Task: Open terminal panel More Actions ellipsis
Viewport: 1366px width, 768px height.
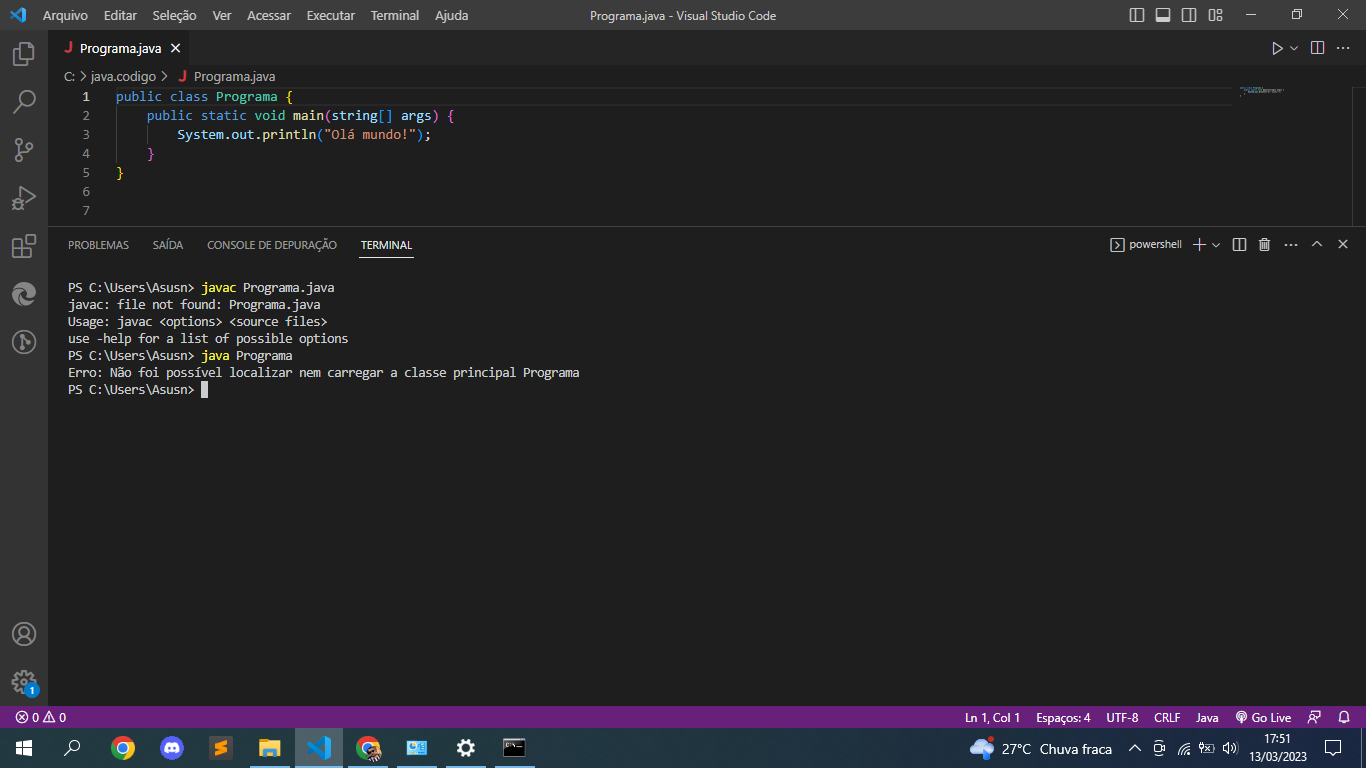Action: pyautogui.click(x=1291, y=244)
